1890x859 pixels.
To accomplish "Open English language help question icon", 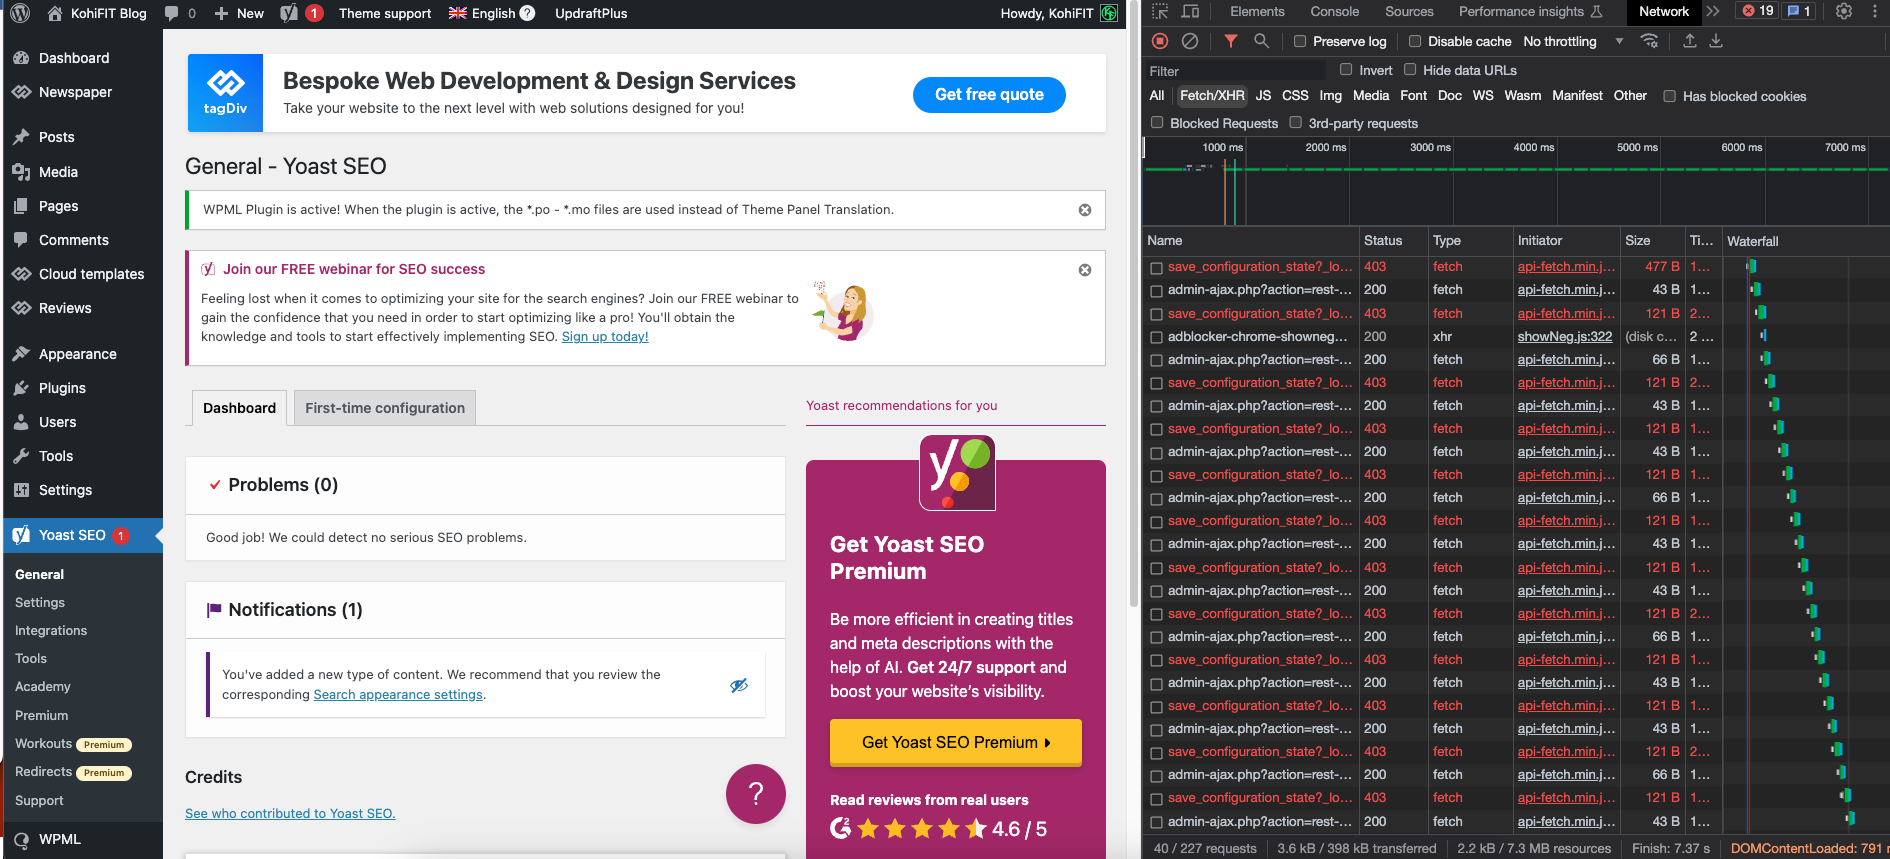I will [x=527, y=13].
